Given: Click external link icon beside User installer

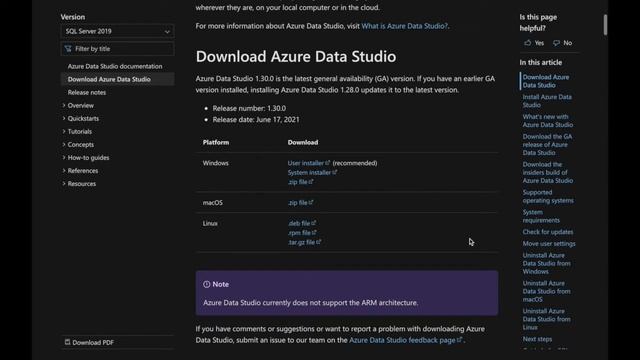Looking at the screenshot, I should (x=327, y=163).
